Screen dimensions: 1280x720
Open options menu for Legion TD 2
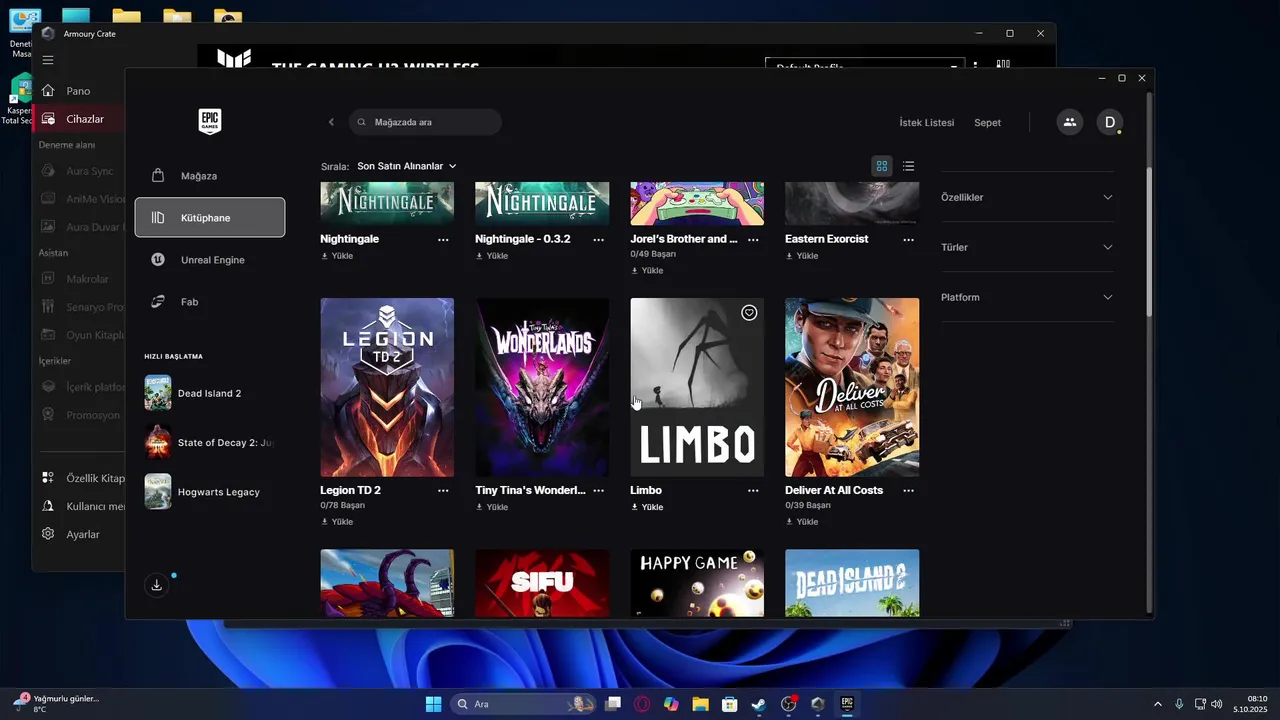pos(443,491)
